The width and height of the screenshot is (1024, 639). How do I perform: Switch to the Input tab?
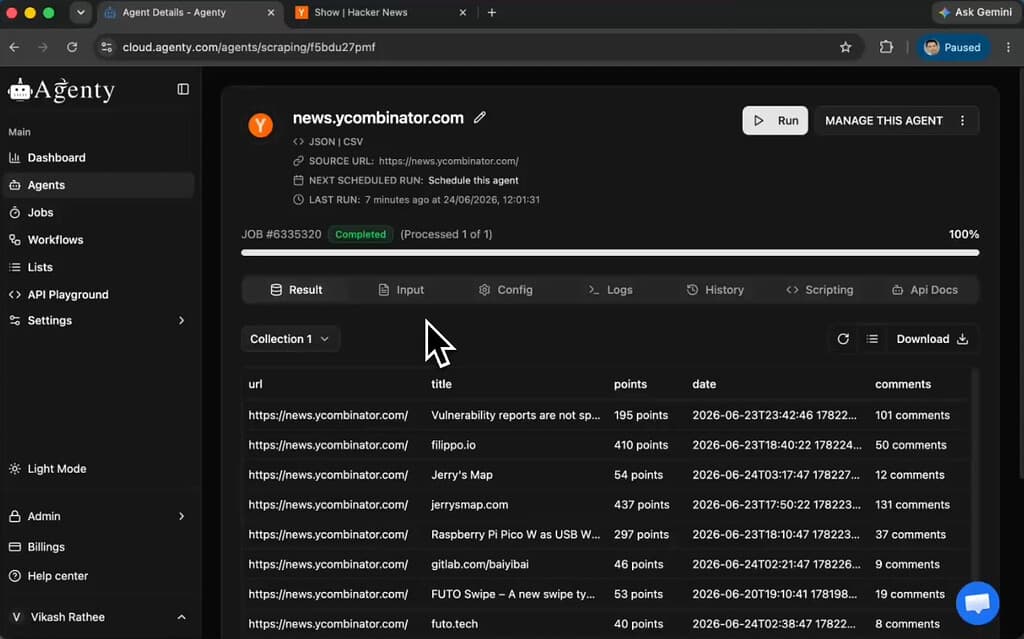click(x=401, y=289)
